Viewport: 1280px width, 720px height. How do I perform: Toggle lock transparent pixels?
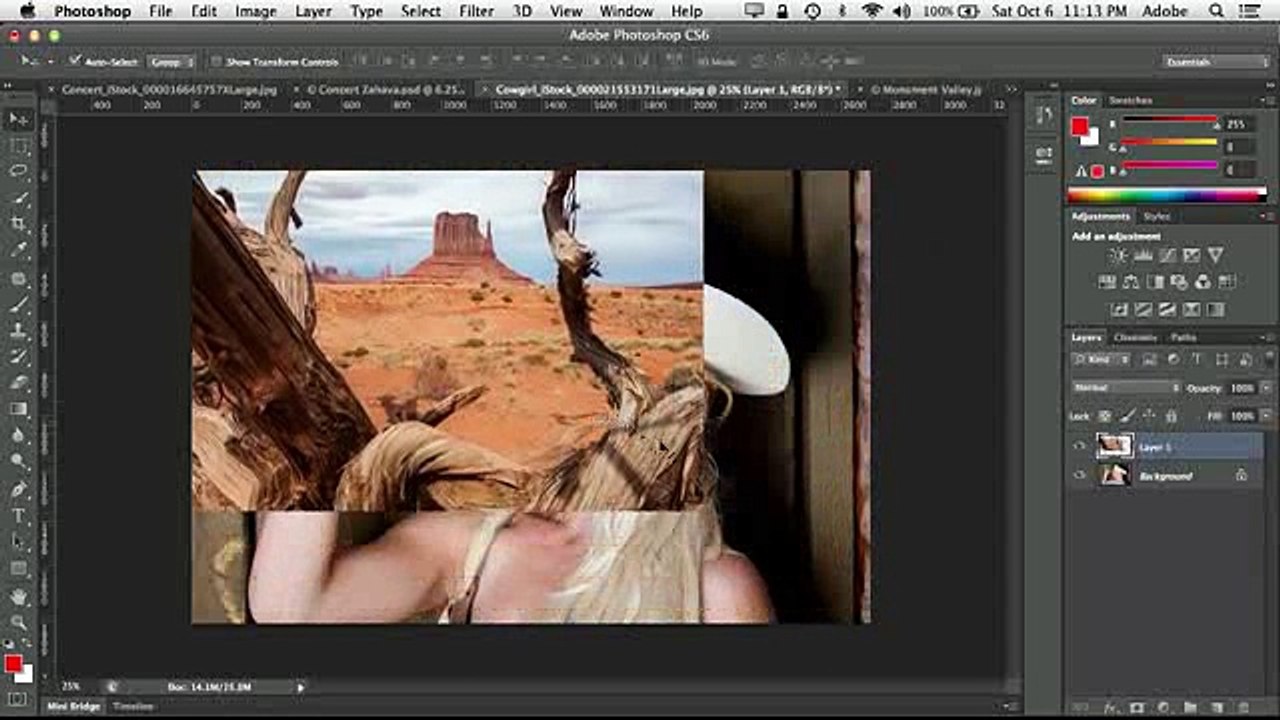point(1105,415)
